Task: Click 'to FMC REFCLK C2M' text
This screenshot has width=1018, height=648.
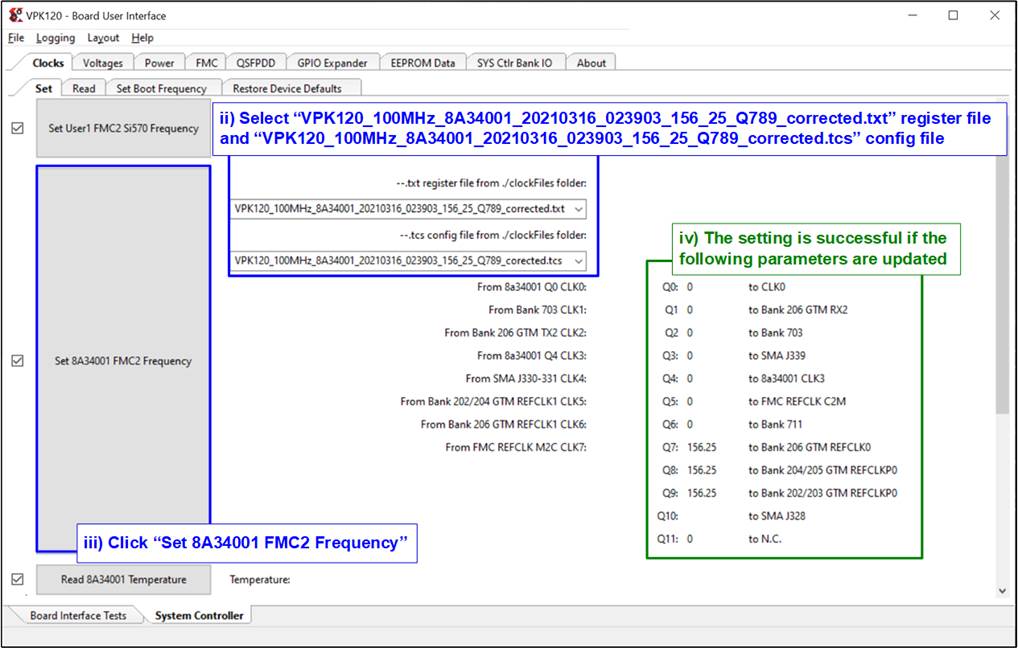Action: pos(797,401)
